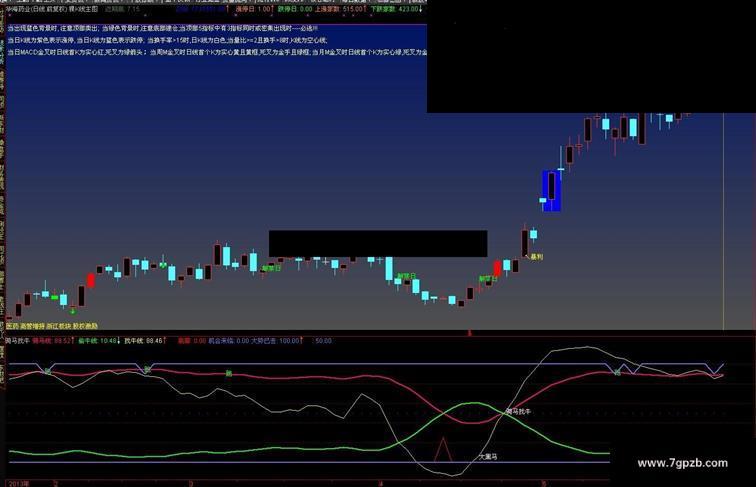Click the 暴利 signal label
756x487 pixels.
point(536,257)
